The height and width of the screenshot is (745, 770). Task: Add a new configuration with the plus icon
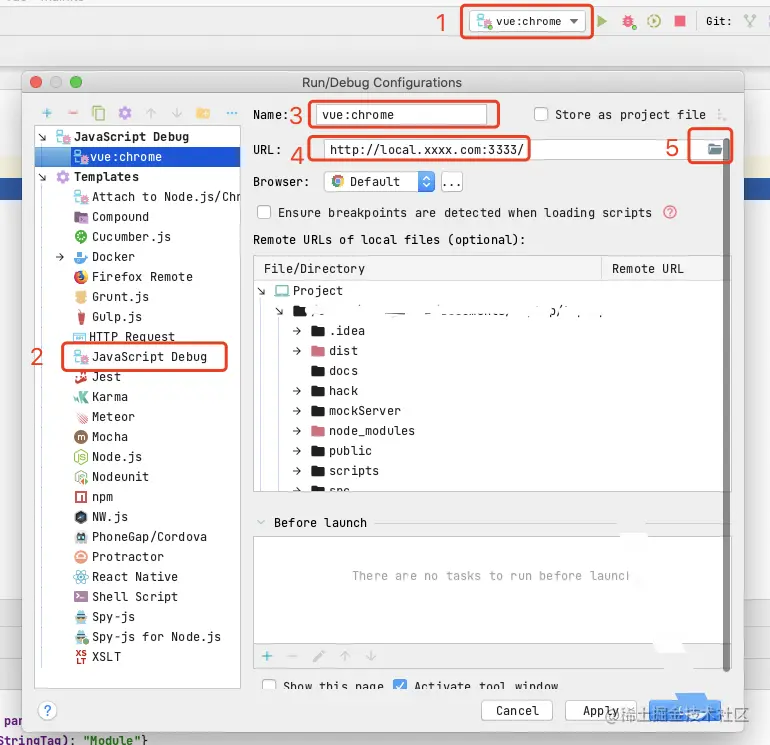[47, 113]
